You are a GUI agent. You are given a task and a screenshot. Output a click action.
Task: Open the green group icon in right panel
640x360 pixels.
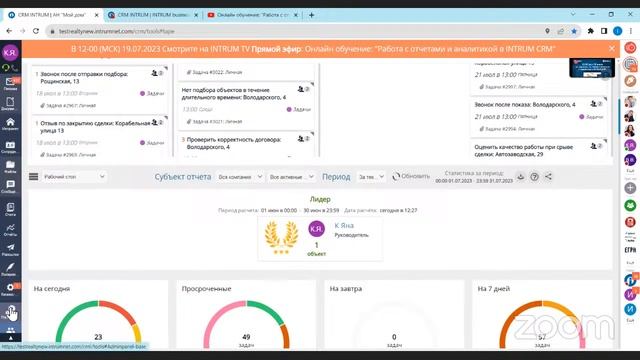630,205
